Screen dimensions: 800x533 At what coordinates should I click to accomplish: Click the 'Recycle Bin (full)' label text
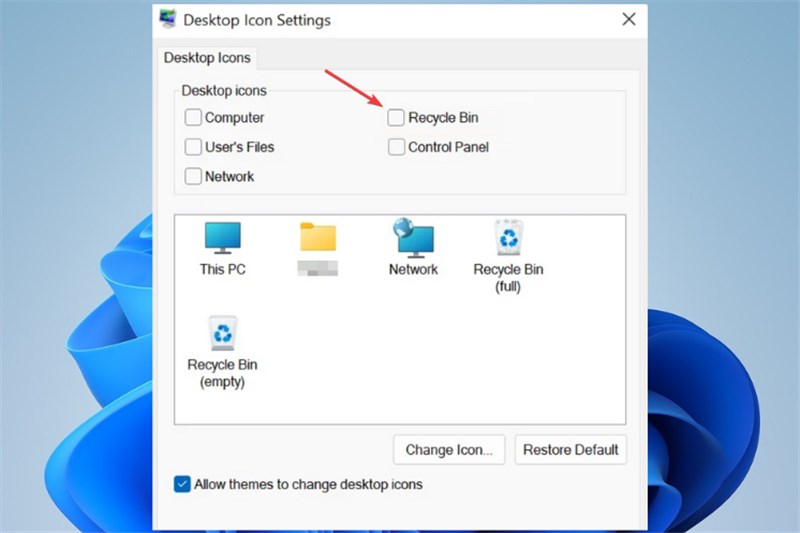point(508,277)
